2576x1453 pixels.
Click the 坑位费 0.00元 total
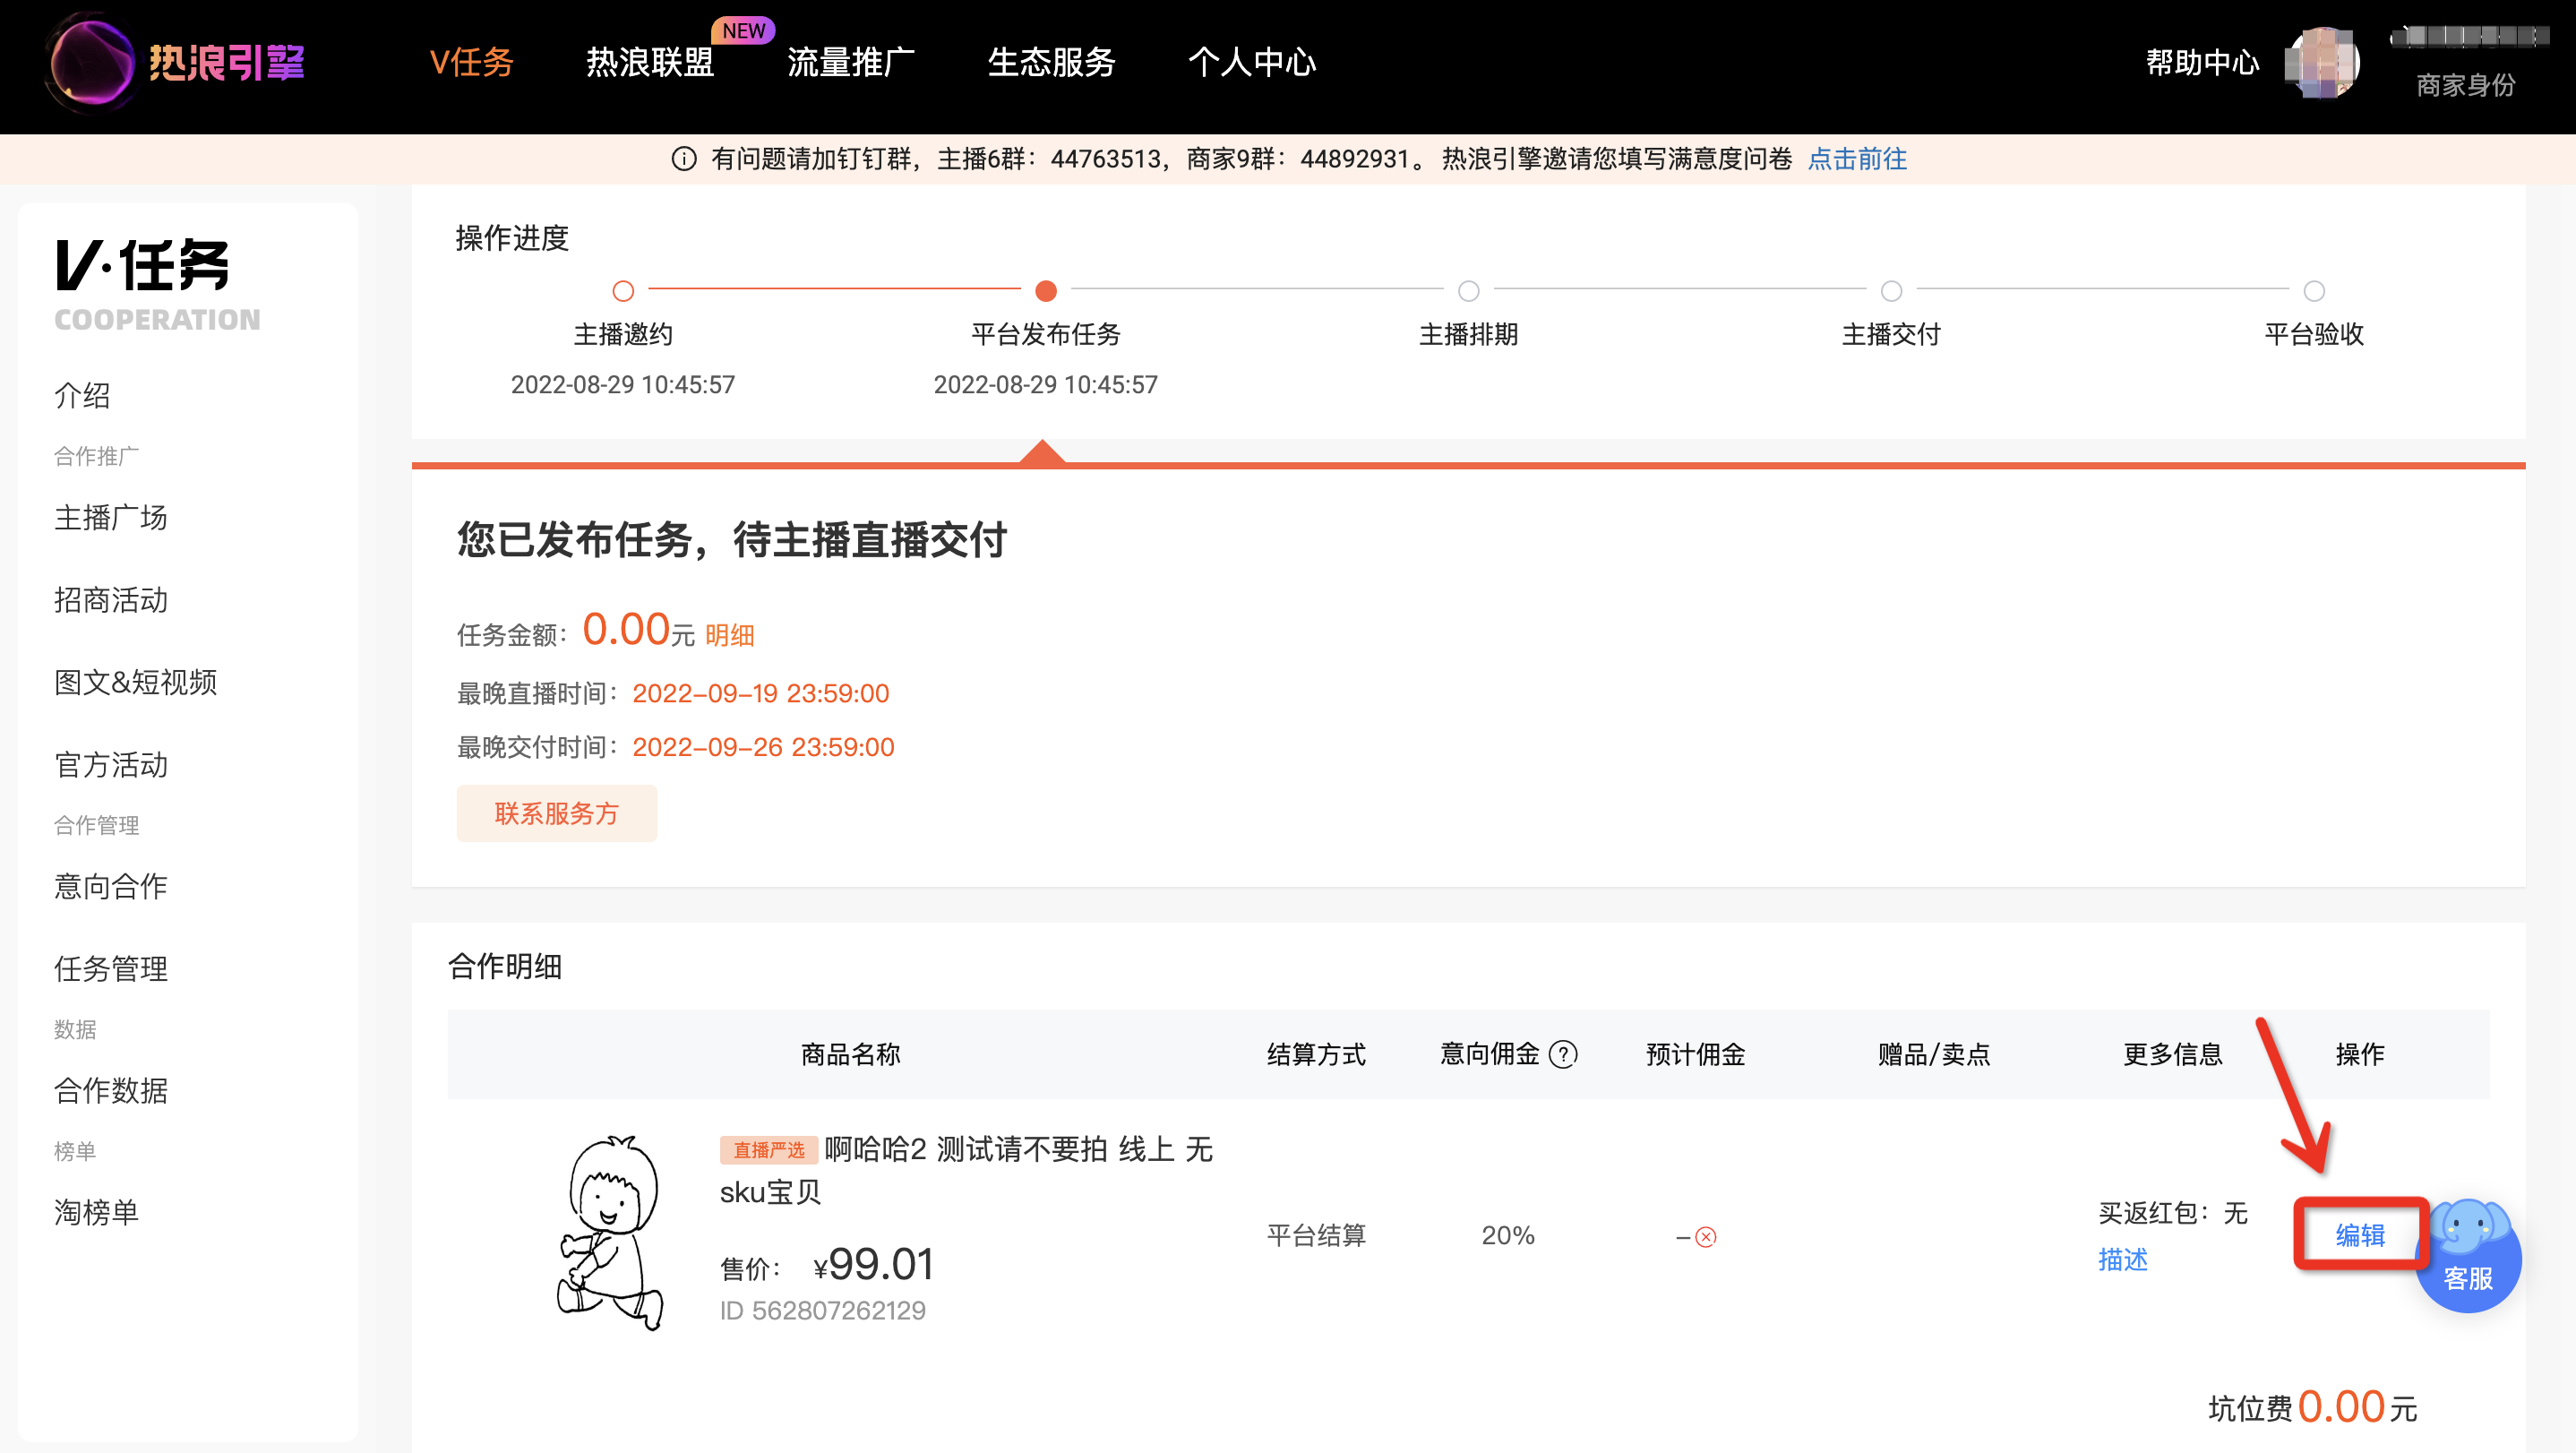(x=2312, y=1407)
